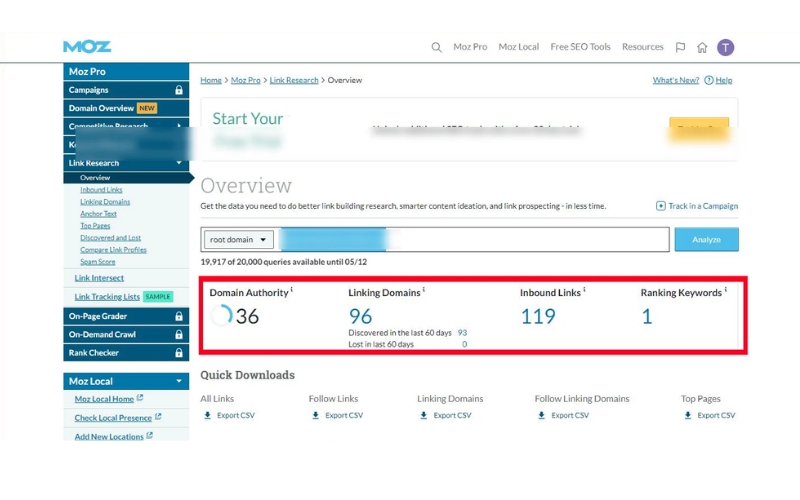The width and height of the screenshot is (800, 500).
Task: Click the domain URL input field
Action: click(471, 239)
